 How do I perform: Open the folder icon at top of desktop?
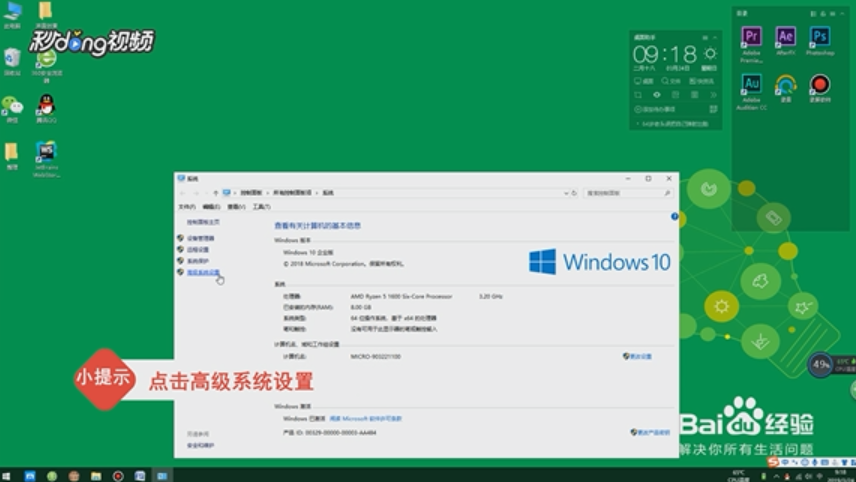(x=45, y=15)
